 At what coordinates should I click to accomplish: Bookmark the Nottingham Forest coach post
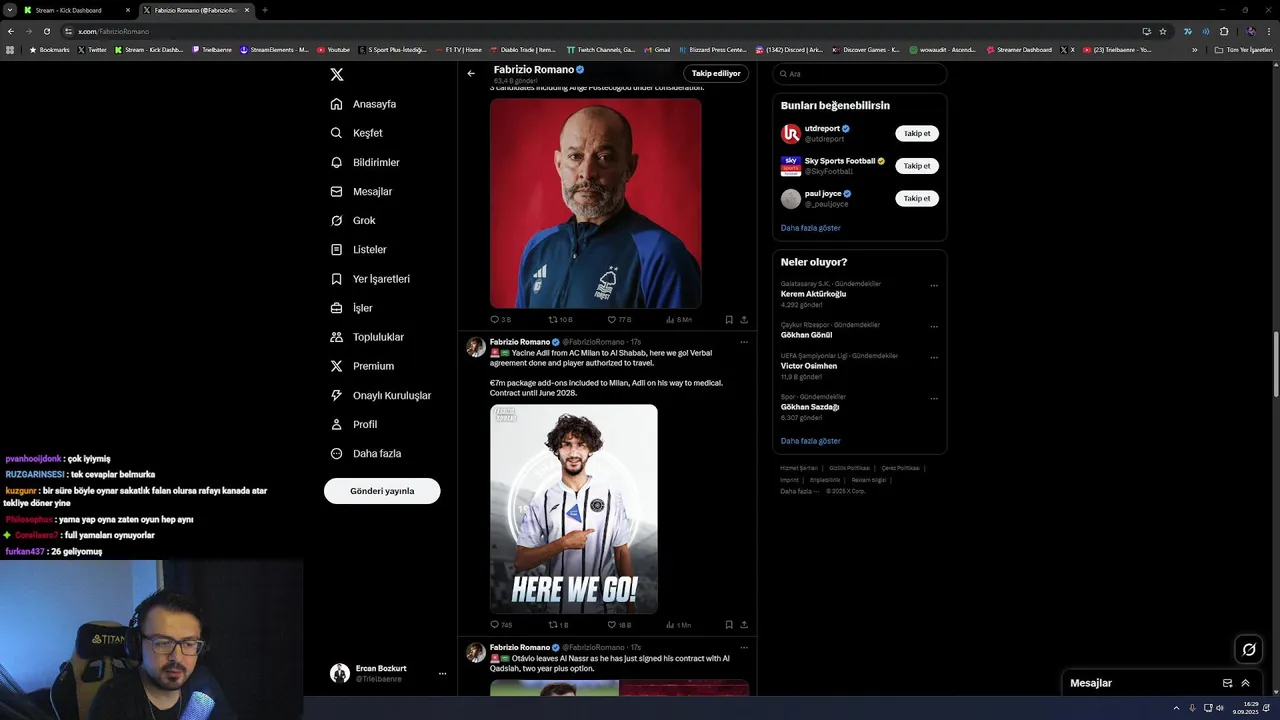coord(729,320)
